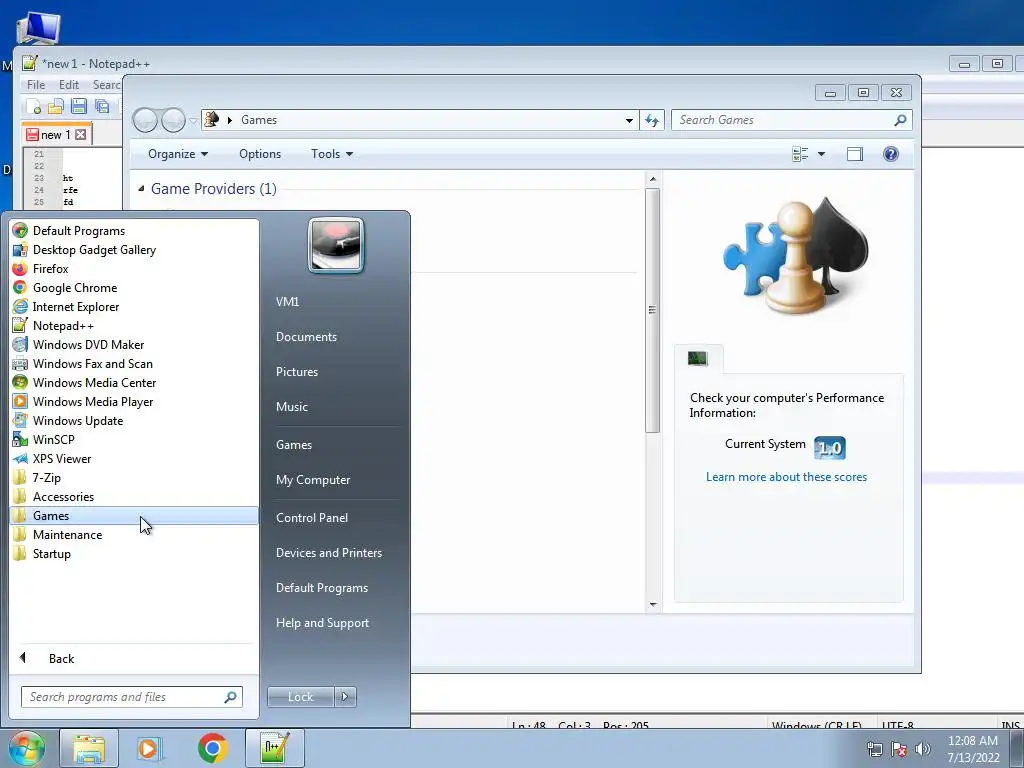Refresh the Games folder view

pos(652,120)
